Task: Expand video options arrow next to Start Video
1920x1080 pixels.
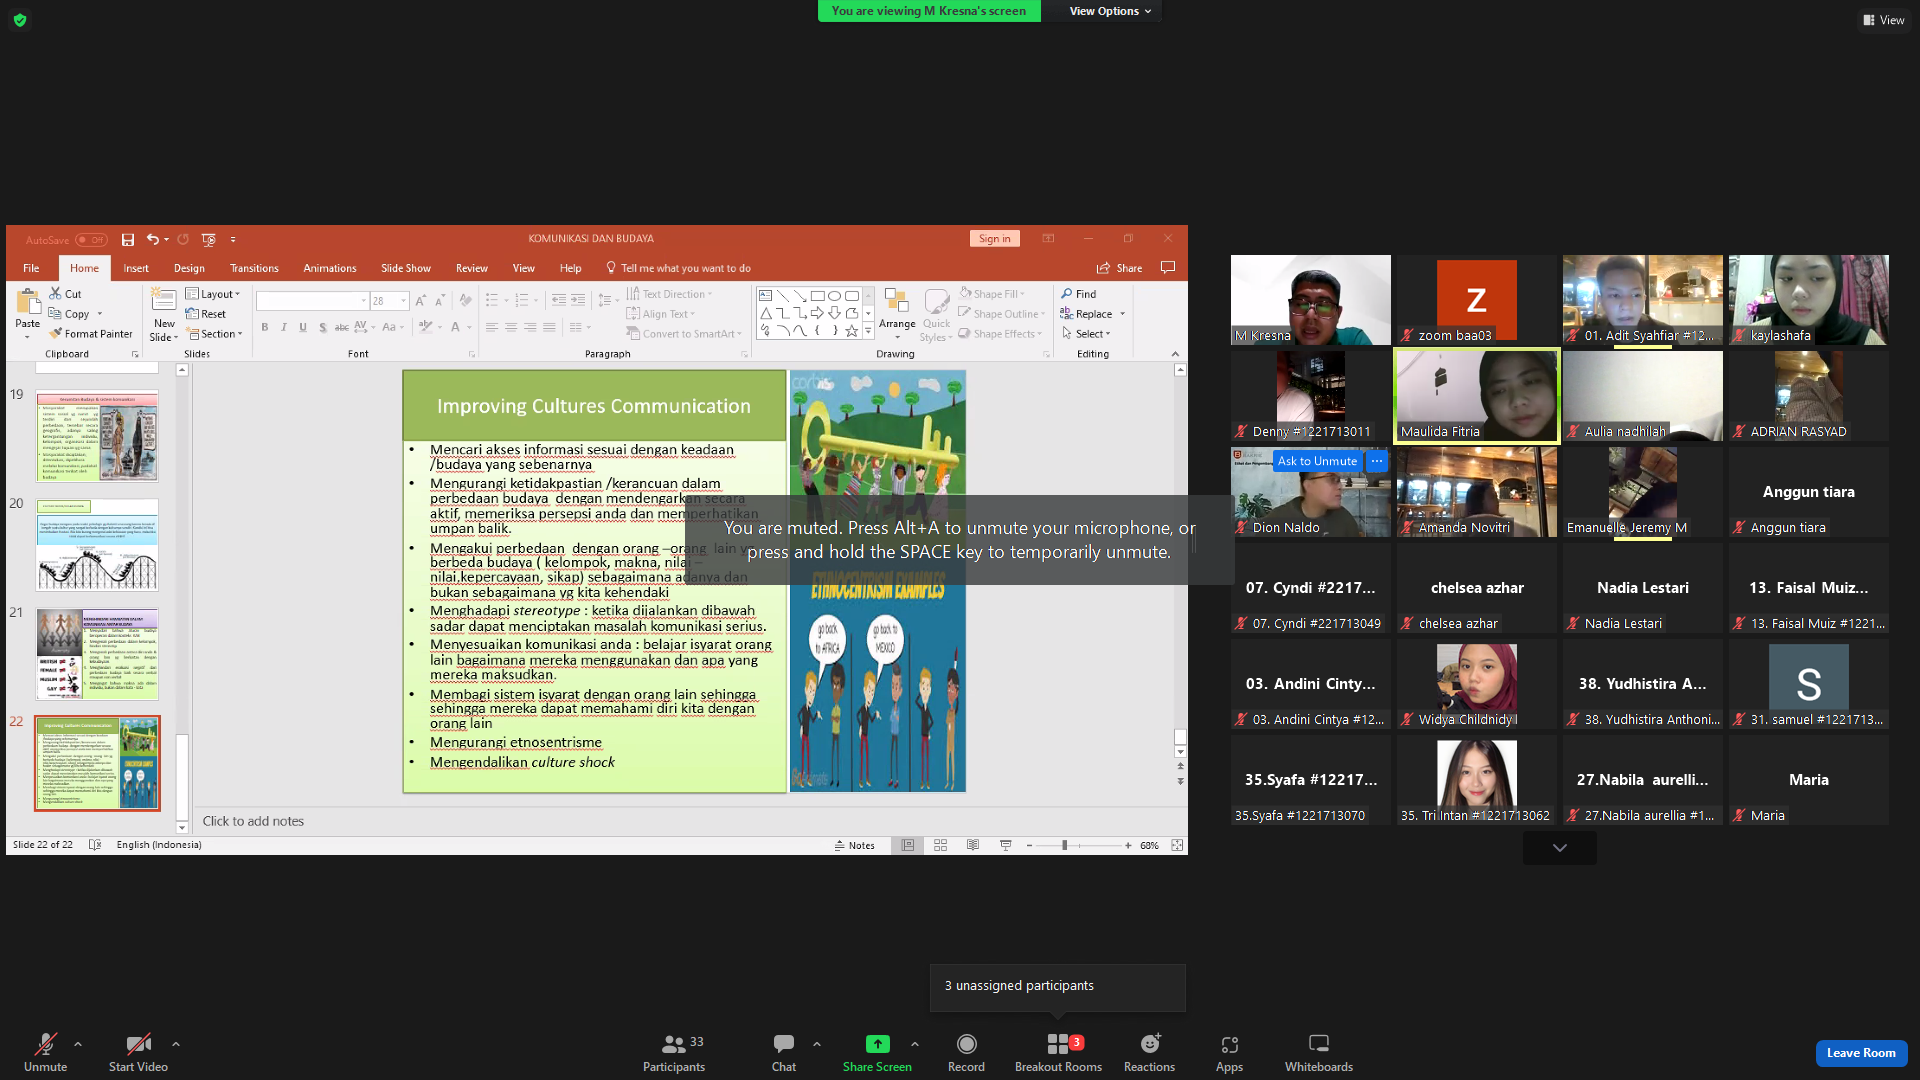Action: 176,1044
